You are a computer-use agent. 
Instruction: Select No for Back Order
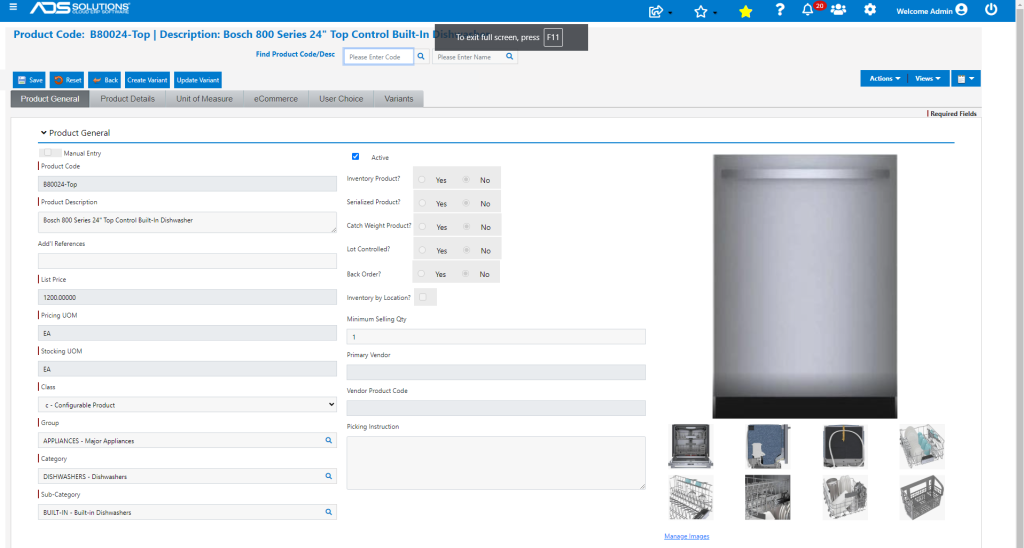(465, 274)
